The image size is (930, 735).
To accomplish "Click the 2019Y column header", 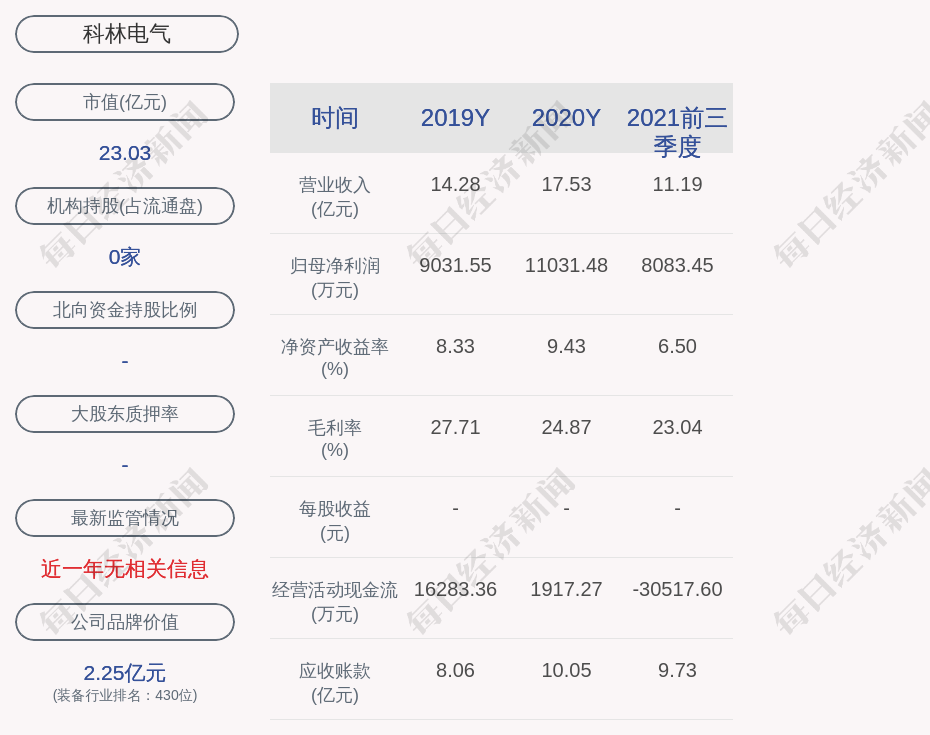I will point(455,118).
